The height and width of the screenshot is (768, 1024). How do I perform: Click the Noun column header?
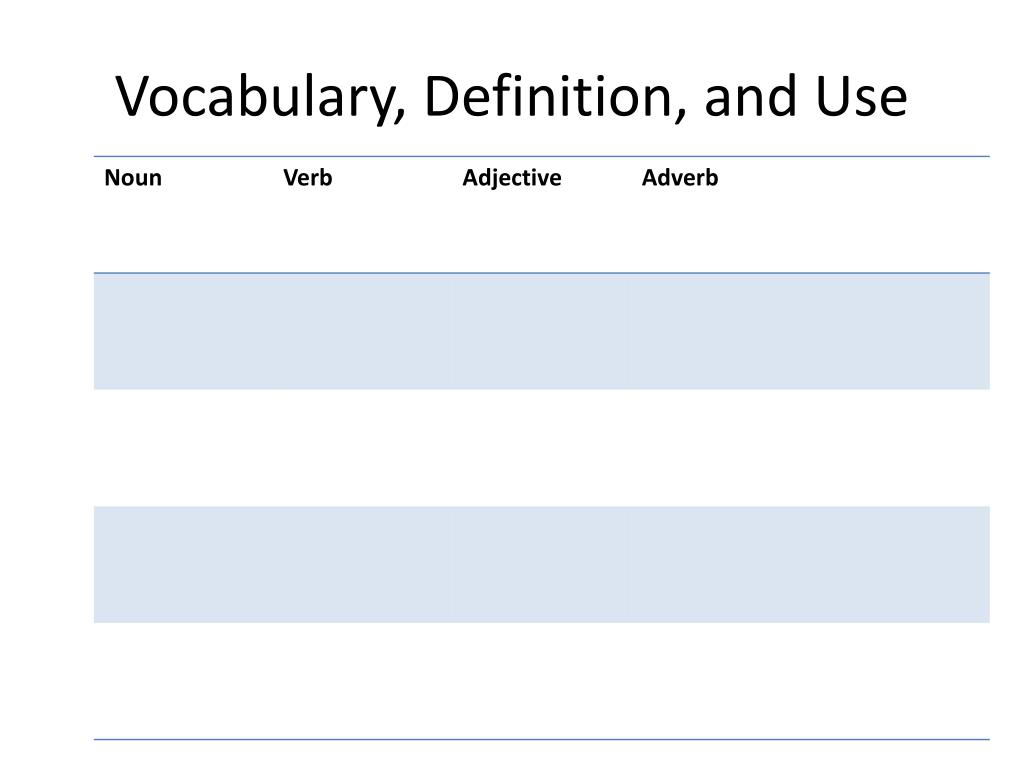(x=133, y=178)
